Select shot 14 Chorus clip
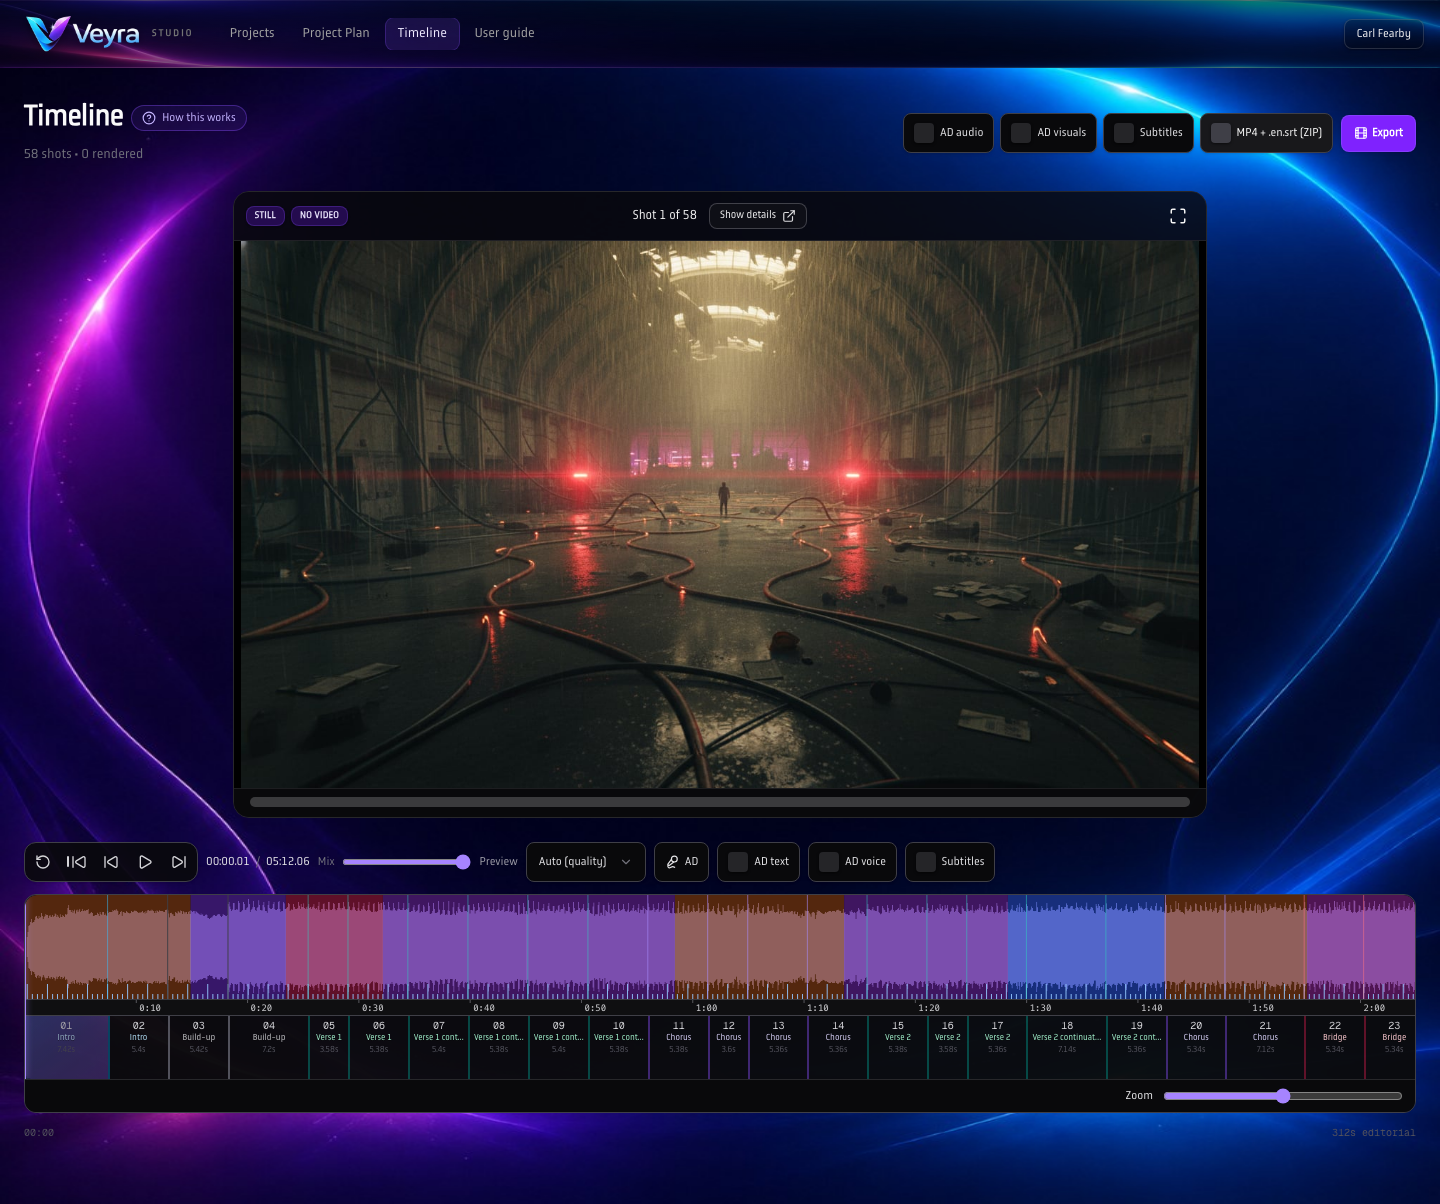Image resolution: width=1440 pixels, height=1204 pixels. point(838,1047)
